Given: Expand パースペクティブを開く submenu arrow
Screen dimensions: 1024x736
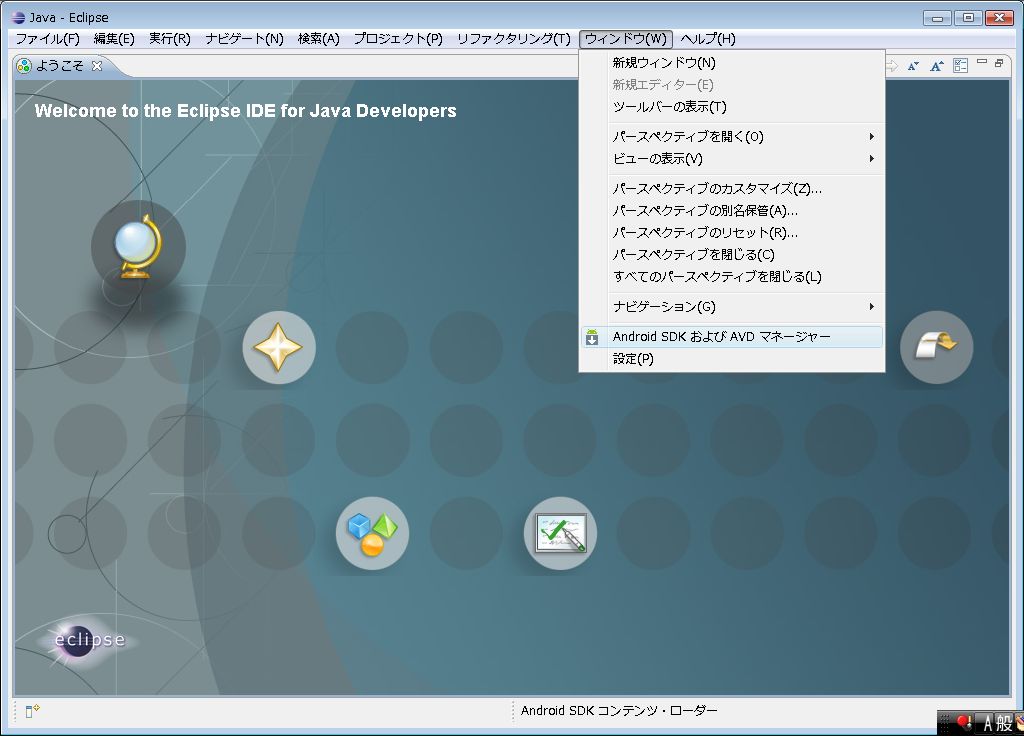Looking at the screenshot, I should click(871, 136).
